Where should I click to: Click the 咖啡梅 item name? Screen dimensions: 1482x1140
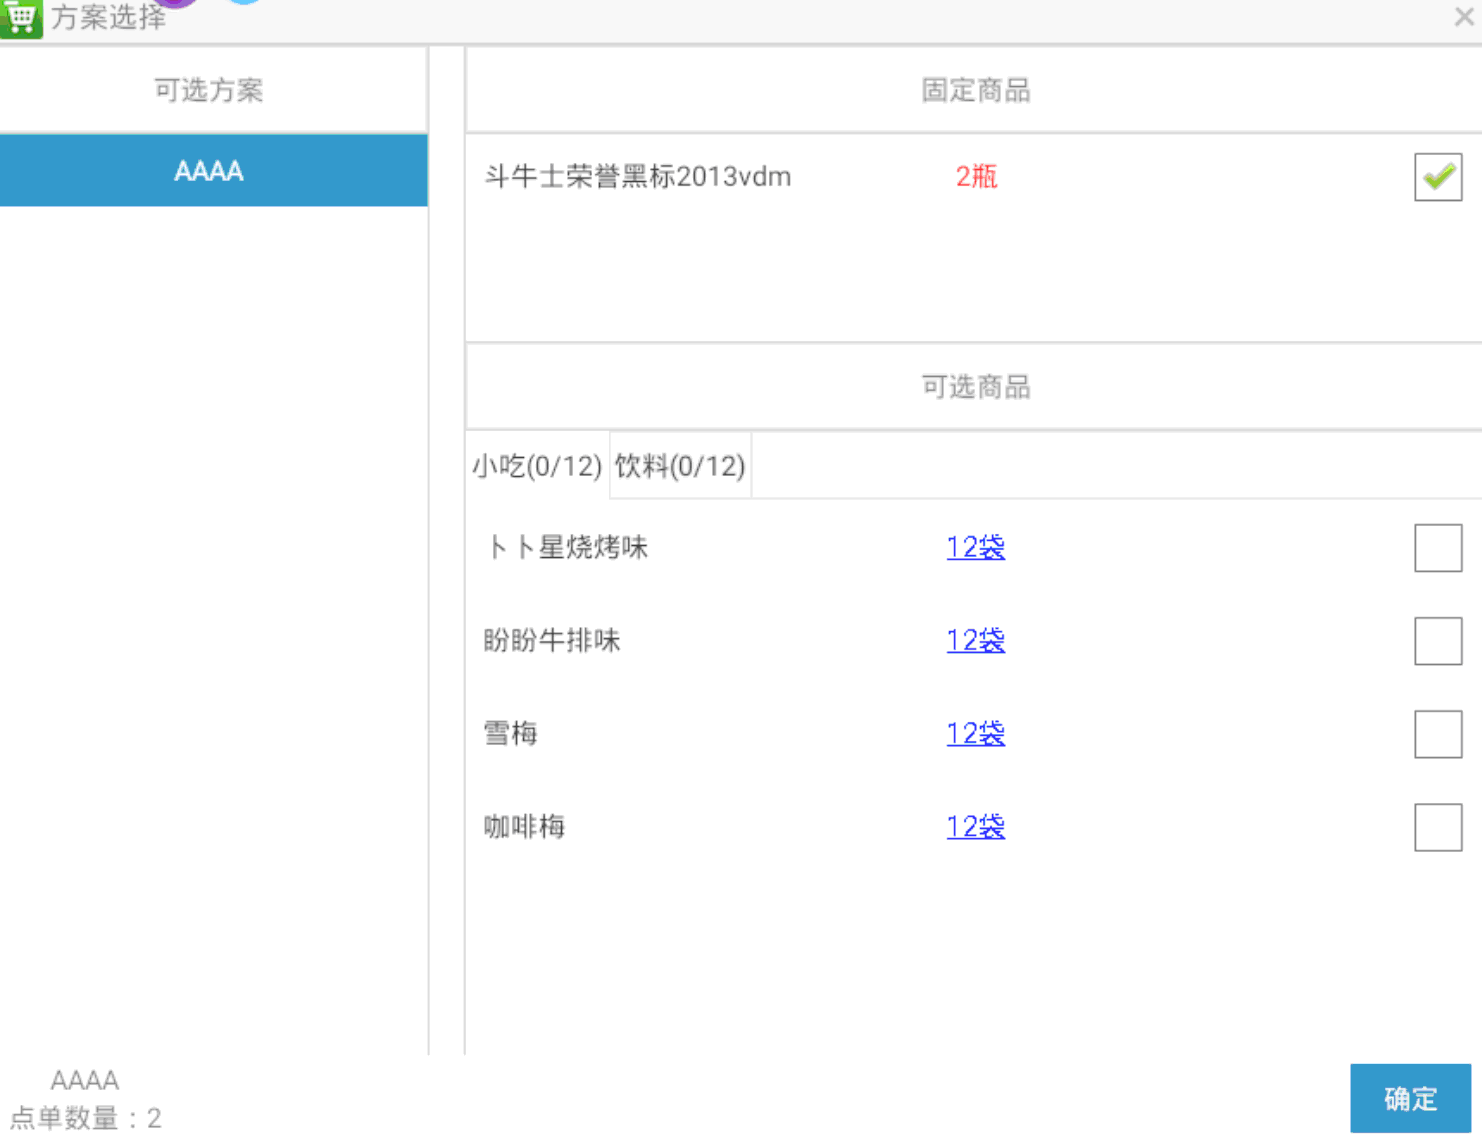(525, 826)
